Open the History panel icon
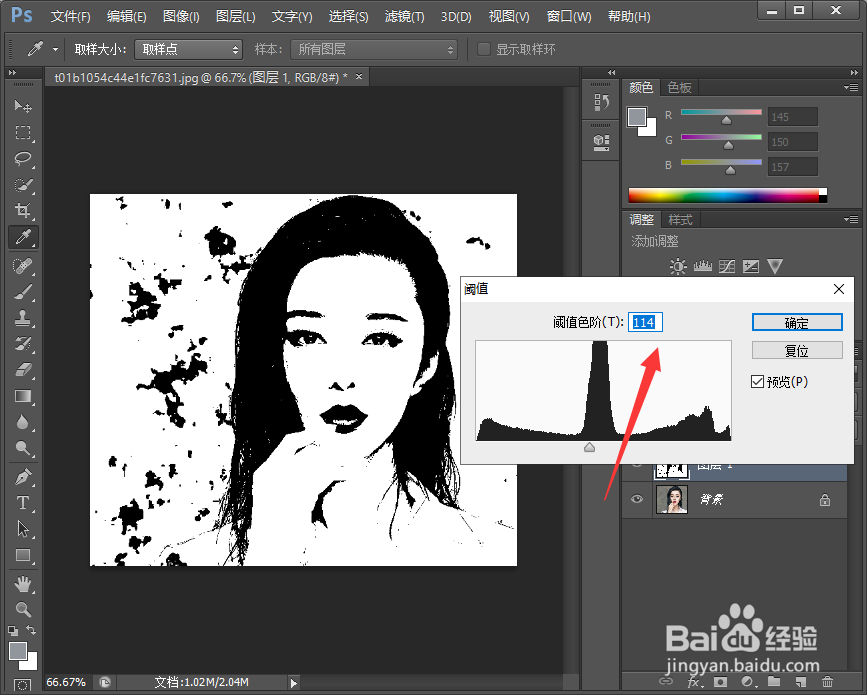The width and height of the screenshot is (867, 695). click(x=601, y=102)
